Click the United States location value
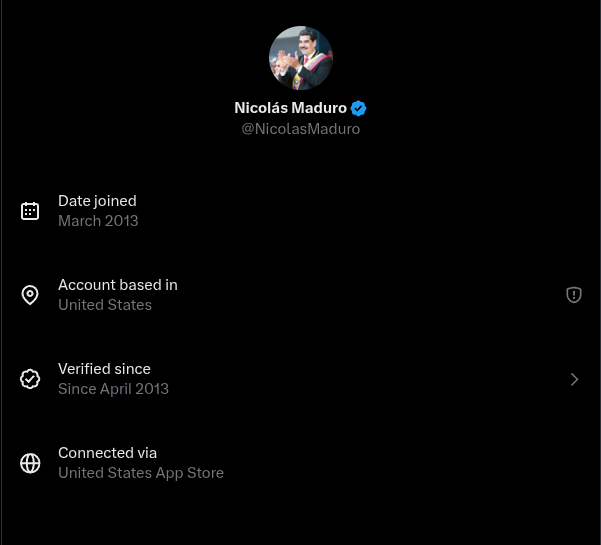Screen dimensions: 601x545 (x=105, y=305)
